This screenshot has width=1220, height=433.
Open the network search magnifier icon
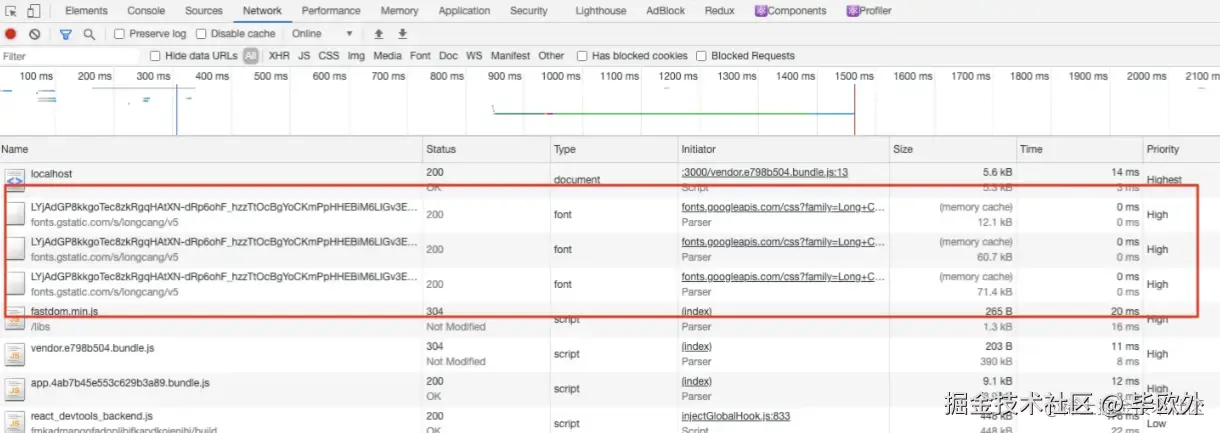[x=89, y=34]
